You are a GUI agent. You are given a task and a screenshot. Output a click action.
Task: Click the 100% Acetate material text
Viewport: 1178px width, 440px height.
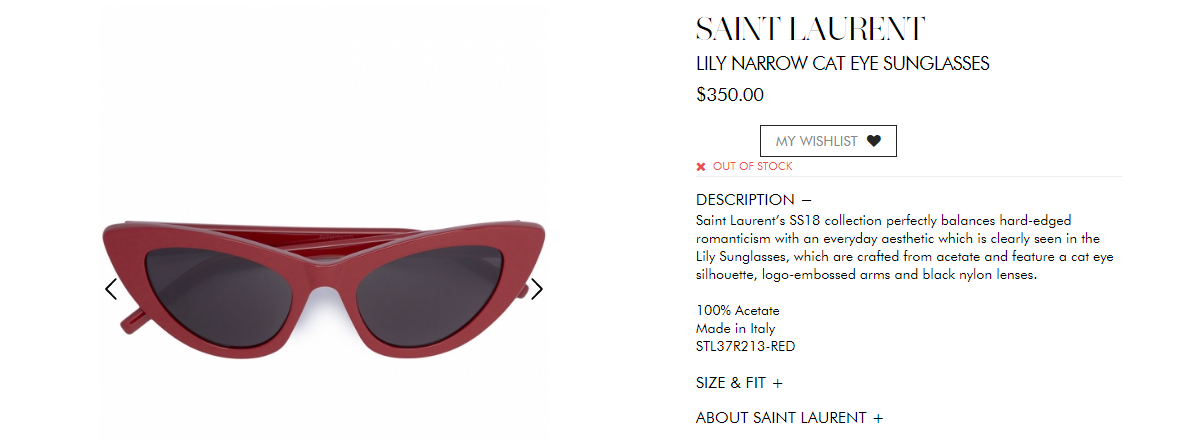point(738,311)
